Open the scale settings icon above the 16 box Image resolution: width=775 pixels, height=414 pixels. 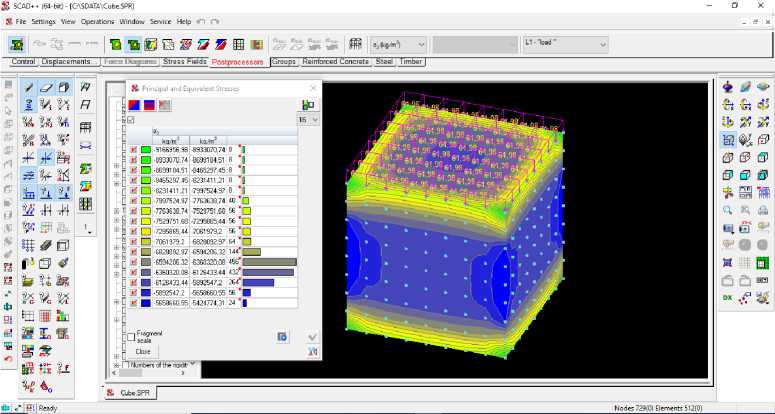pos(308,105)
